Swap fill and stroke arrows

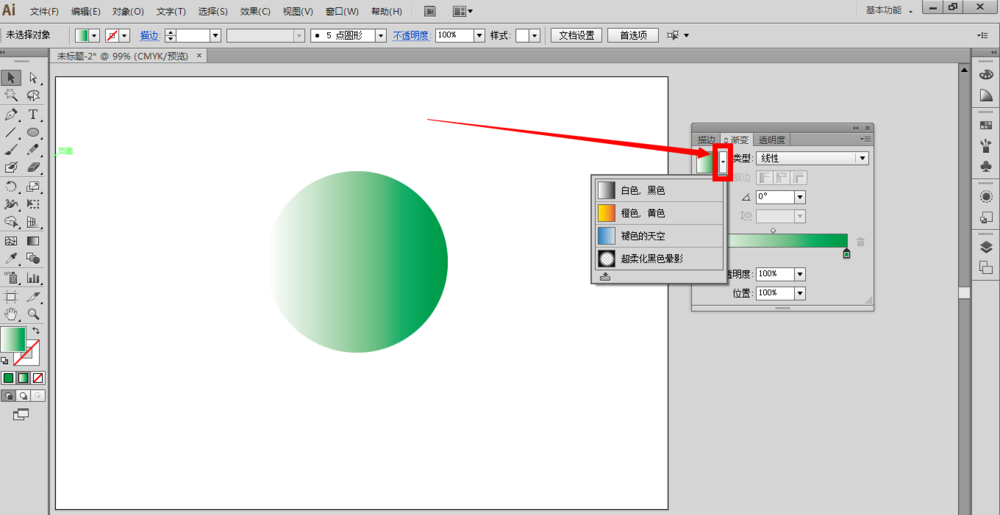point(36,331)
